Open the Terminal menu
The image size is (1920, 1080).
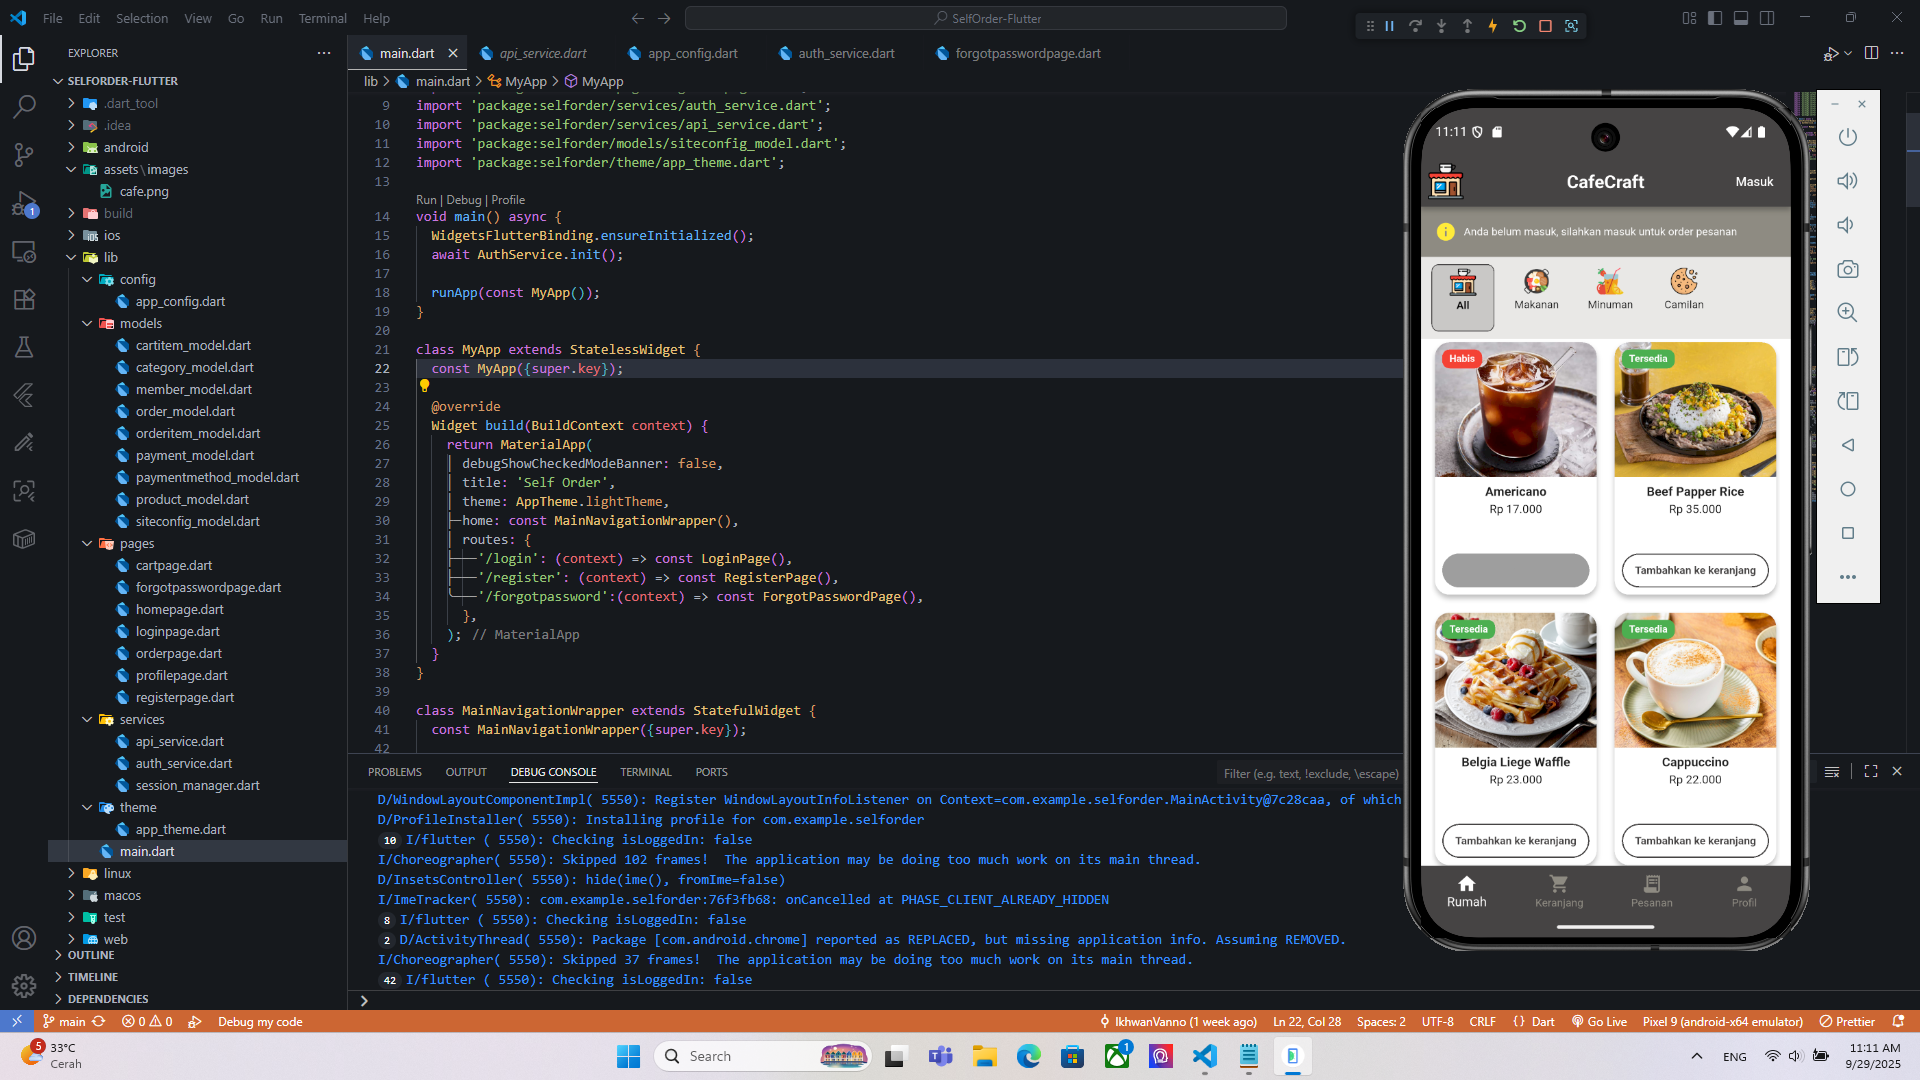click(322, 18)
